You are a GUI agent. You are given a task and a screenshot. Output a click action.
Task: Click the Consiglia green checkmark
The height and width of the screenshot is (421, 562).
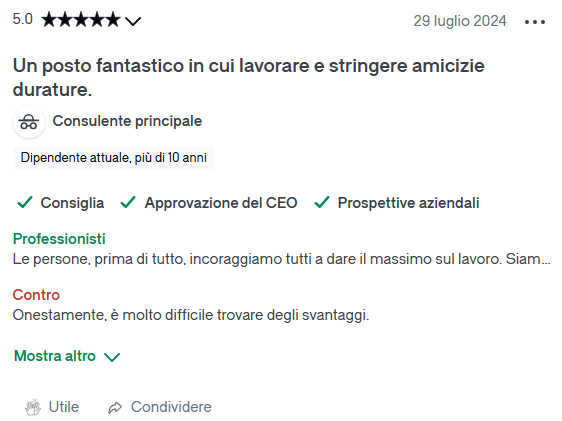tap(25, 202)
